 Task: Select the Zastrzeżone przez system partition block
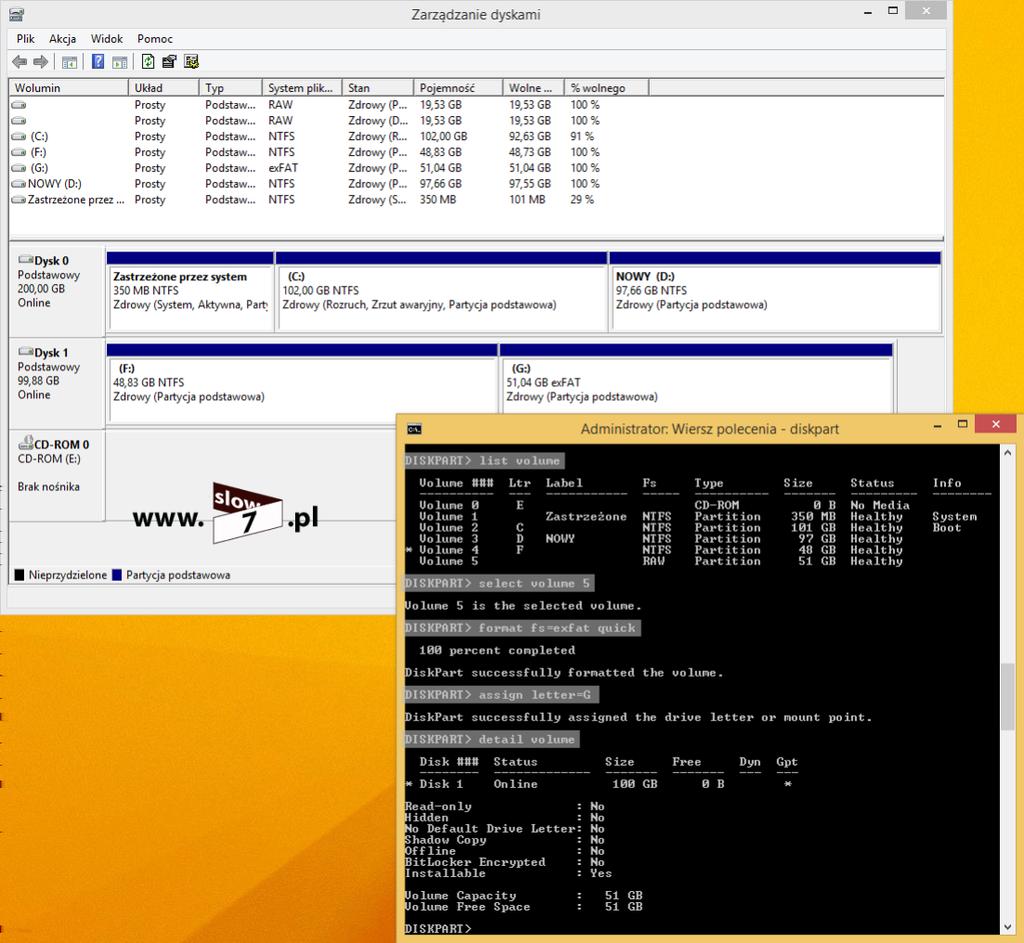click(190, 291)
